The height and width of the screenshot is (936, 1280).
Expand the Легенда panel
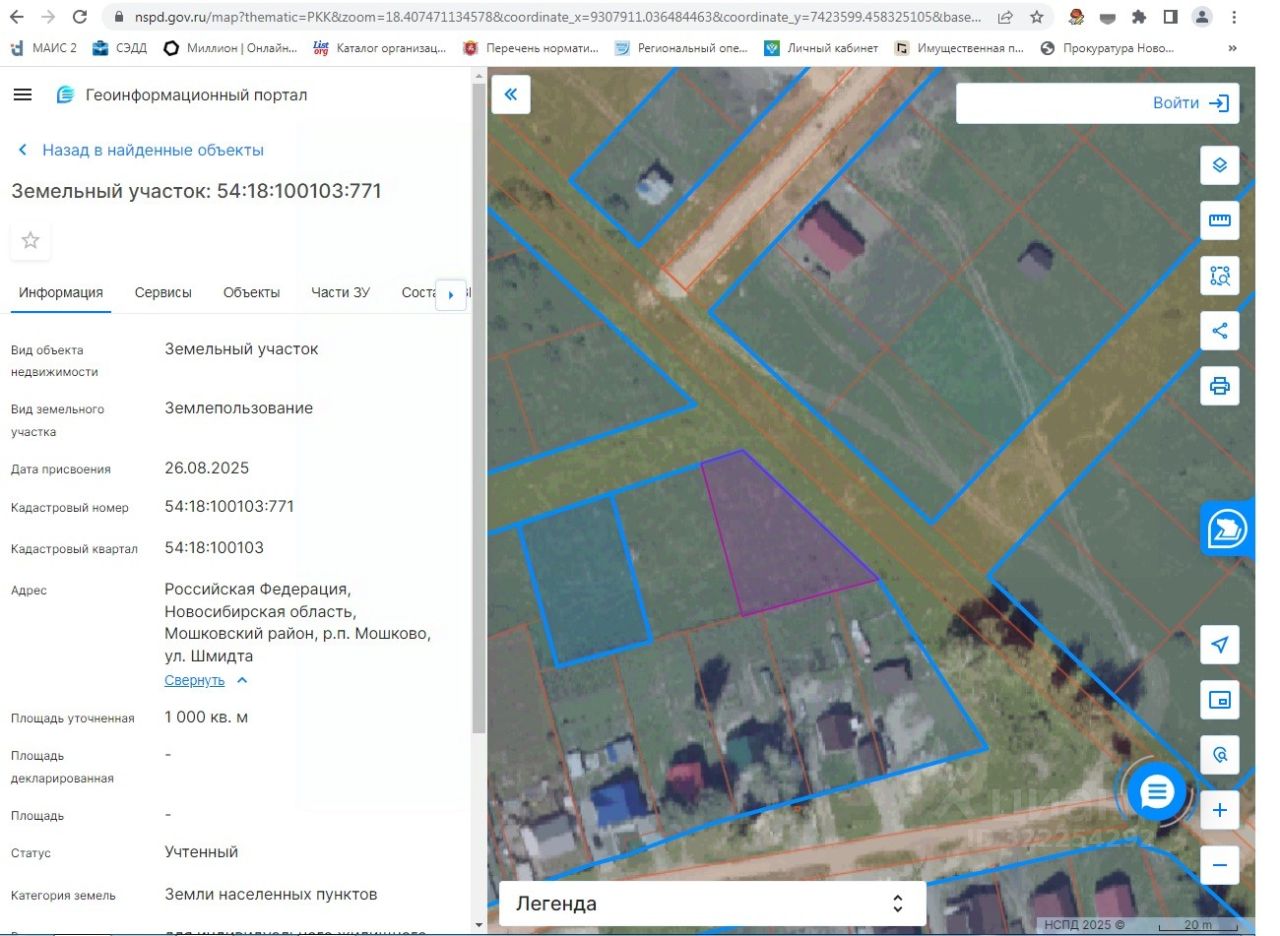[x=712, y=904]
